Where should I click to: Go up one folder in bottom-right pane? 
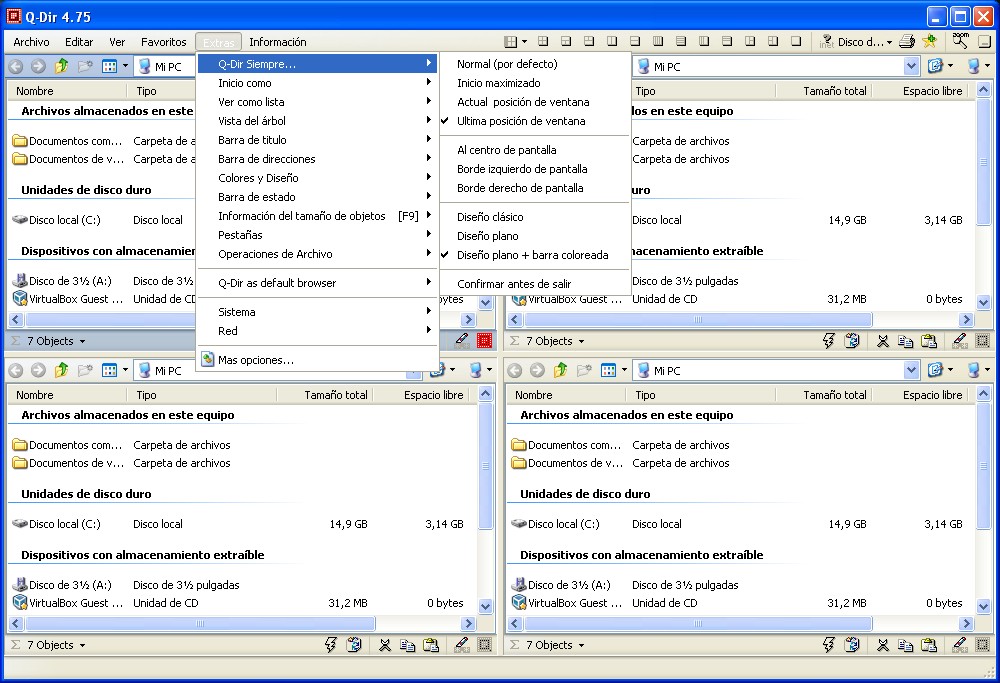click(x=561, y=371)
